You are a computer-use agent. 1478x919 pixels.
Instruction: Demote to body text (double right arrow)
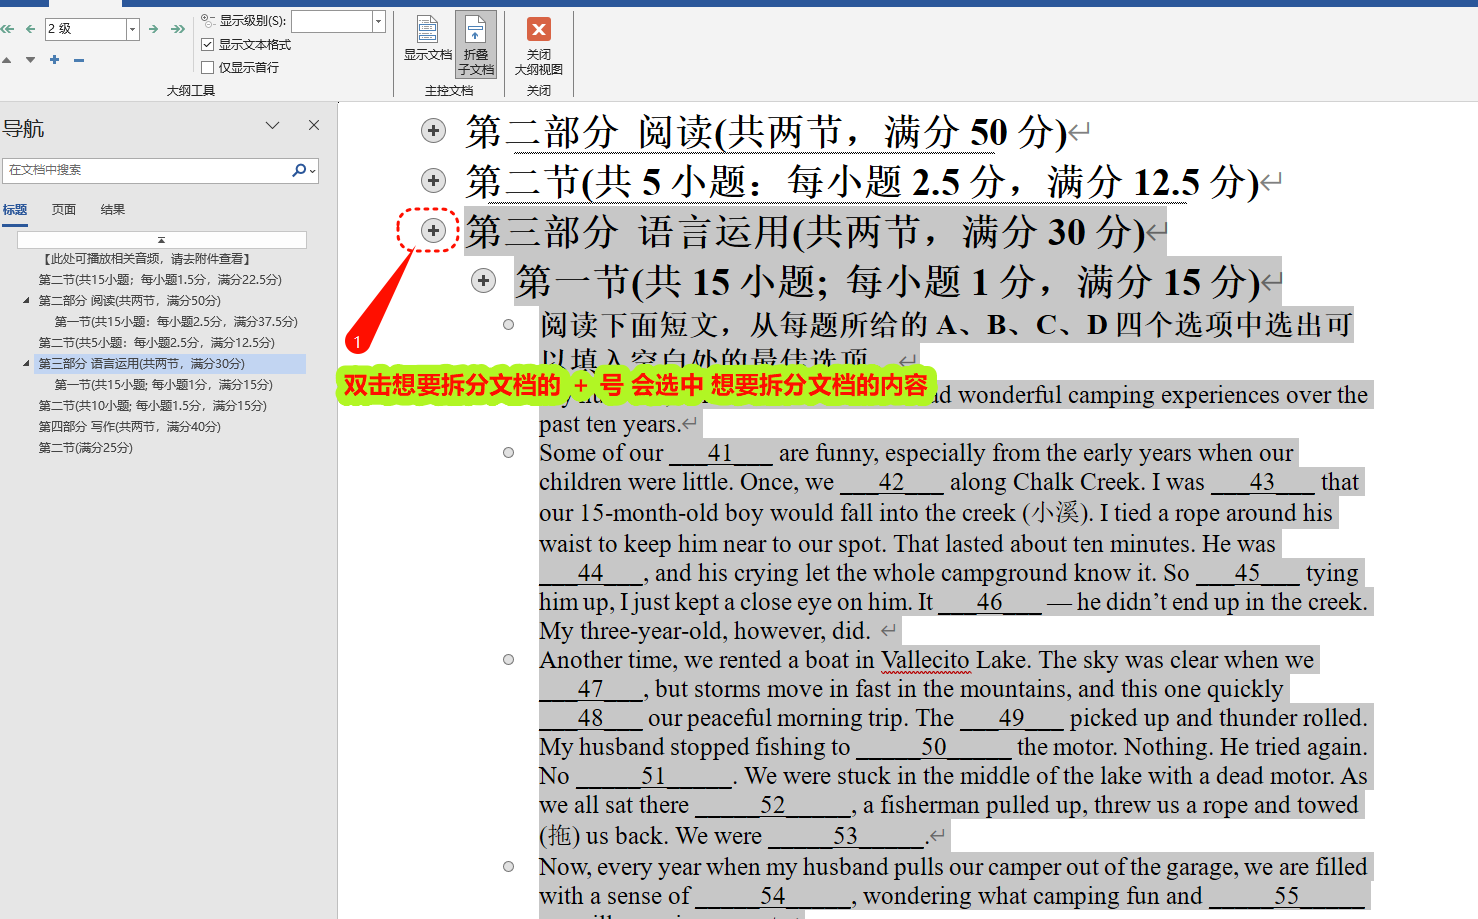[178, 29]
